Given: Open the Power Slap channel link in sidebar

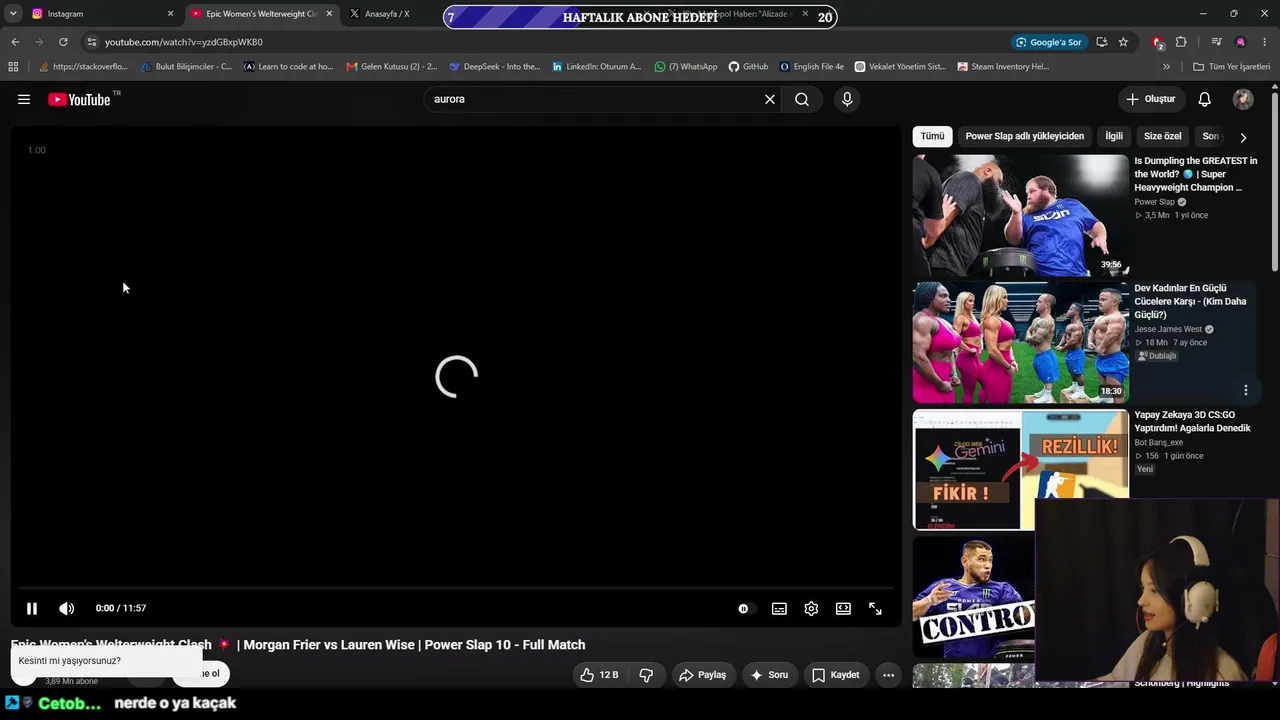Looking at the screenshot, I should tap(1154, 202).
